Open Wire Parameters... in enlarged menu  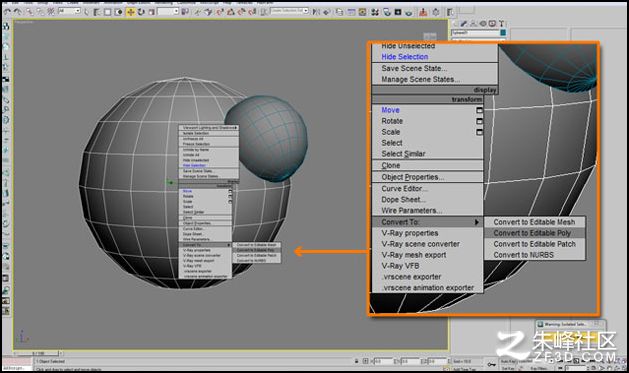(412, 211)
